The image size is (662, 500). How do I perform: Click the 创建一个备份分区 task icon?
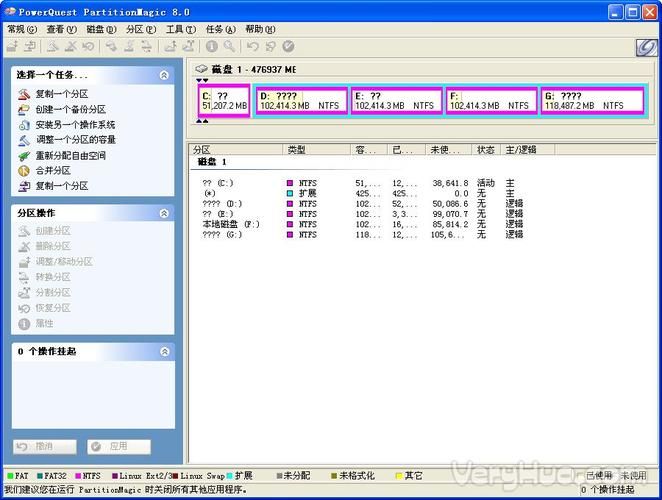[x=24, y=109]
